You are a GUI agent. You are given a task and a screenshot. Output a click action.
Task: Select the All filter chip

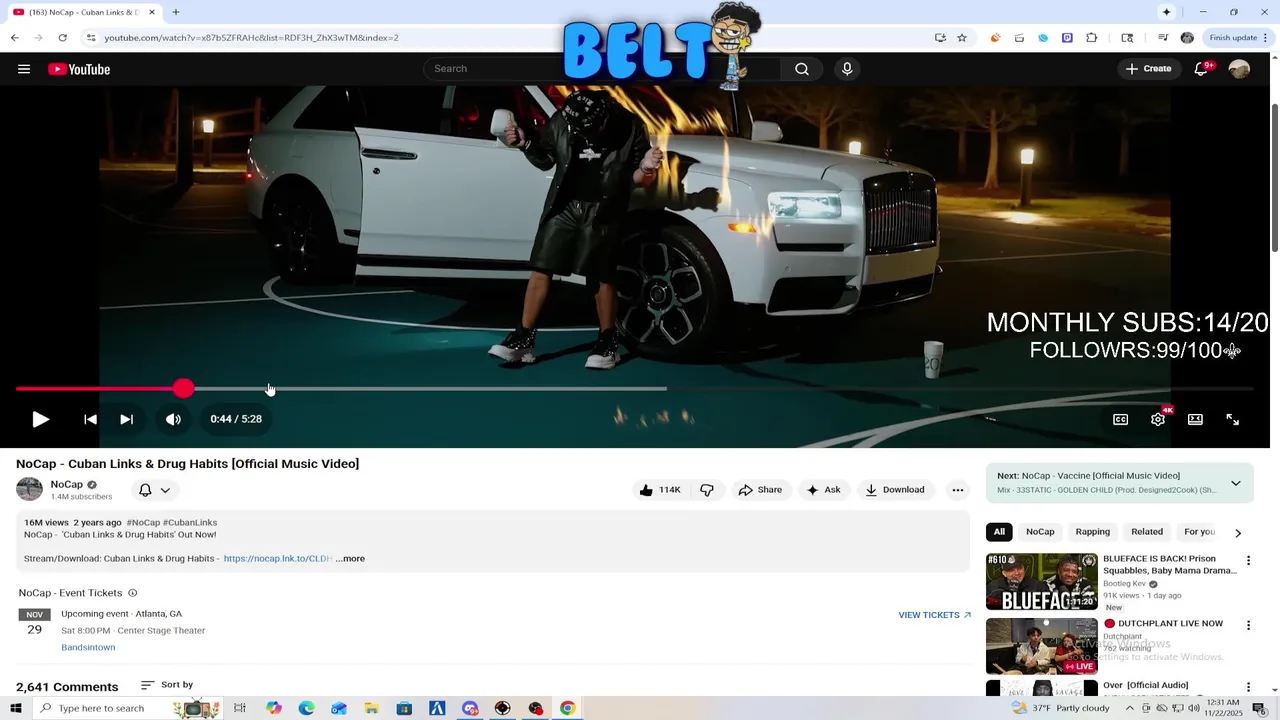999,532
